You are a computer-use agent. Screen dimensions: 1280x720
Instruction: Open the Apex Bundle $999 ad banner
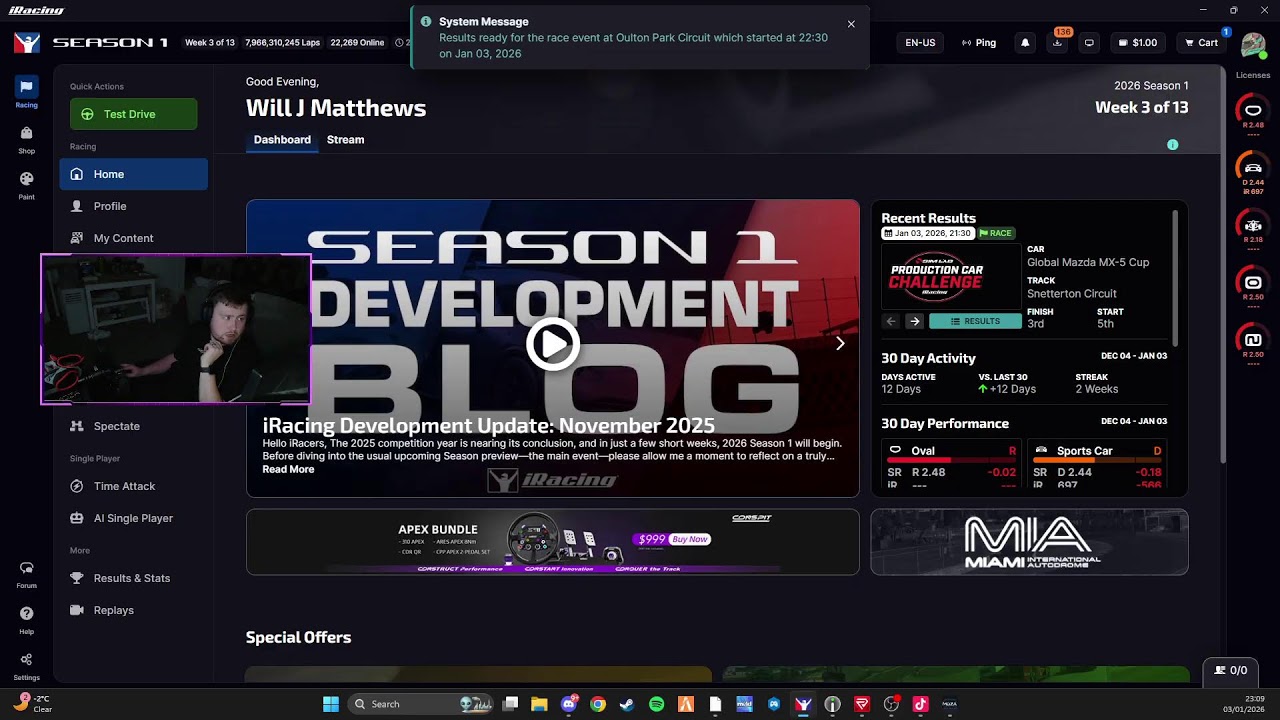pos(553,542)
